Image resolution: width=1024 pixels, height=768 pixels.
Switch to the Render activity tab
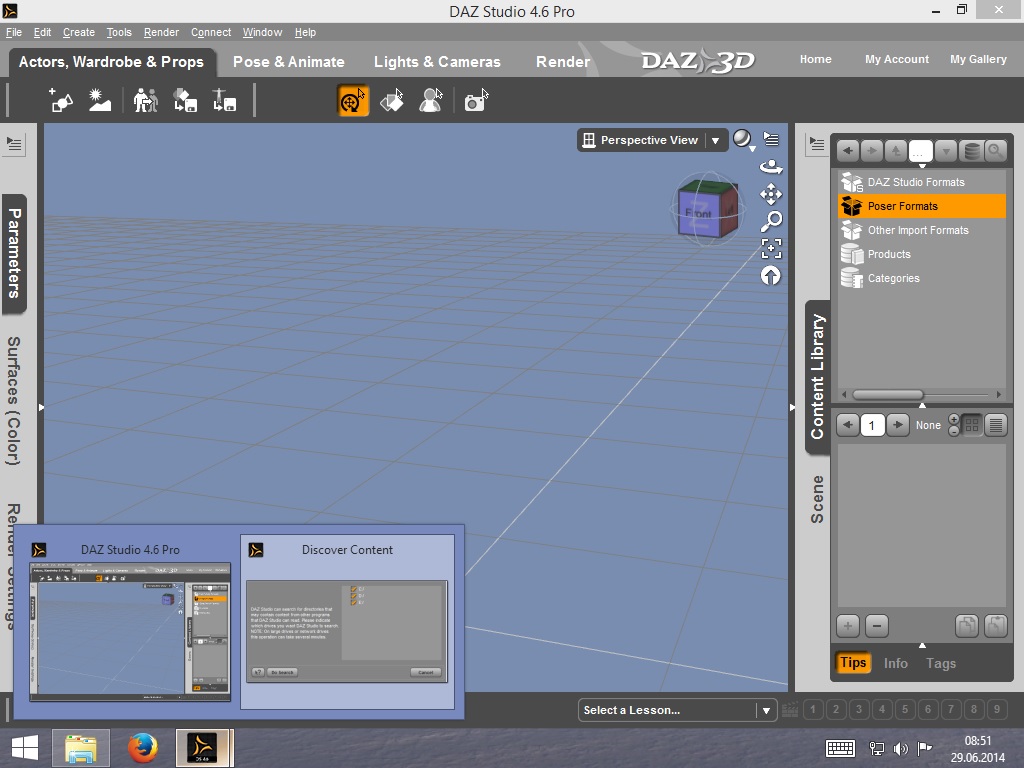(563, 62)
